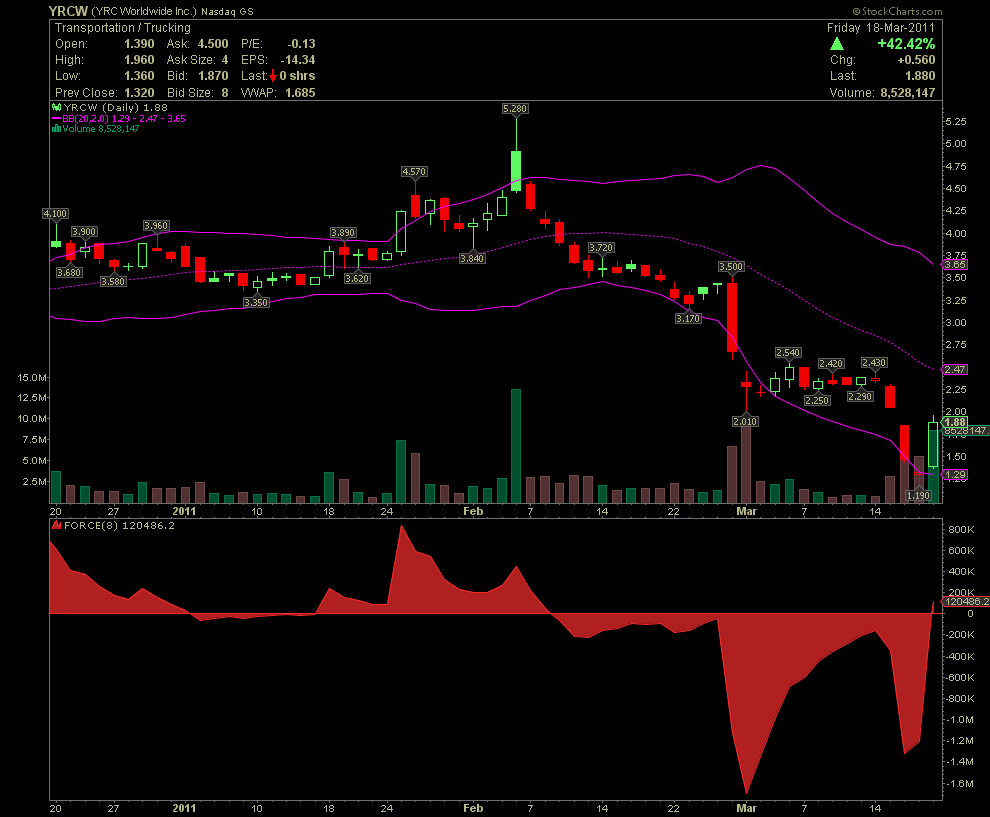Select the Prev Close value 1.320

[139, 93]
